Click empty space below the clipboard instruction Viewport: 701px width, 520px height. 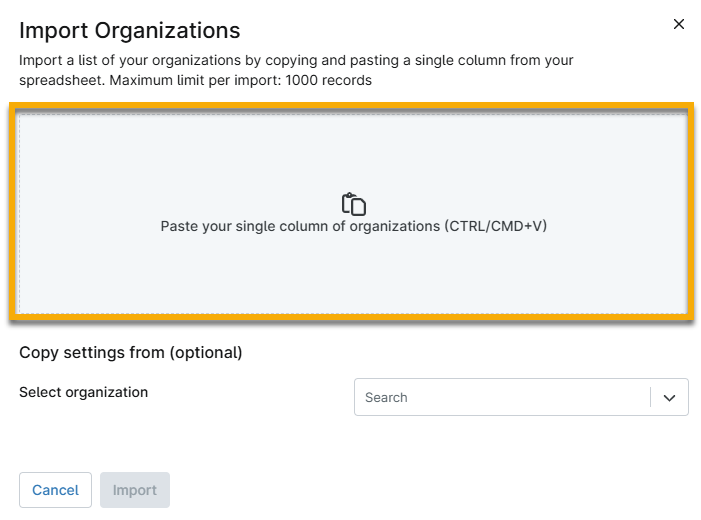tap(354, 275)
